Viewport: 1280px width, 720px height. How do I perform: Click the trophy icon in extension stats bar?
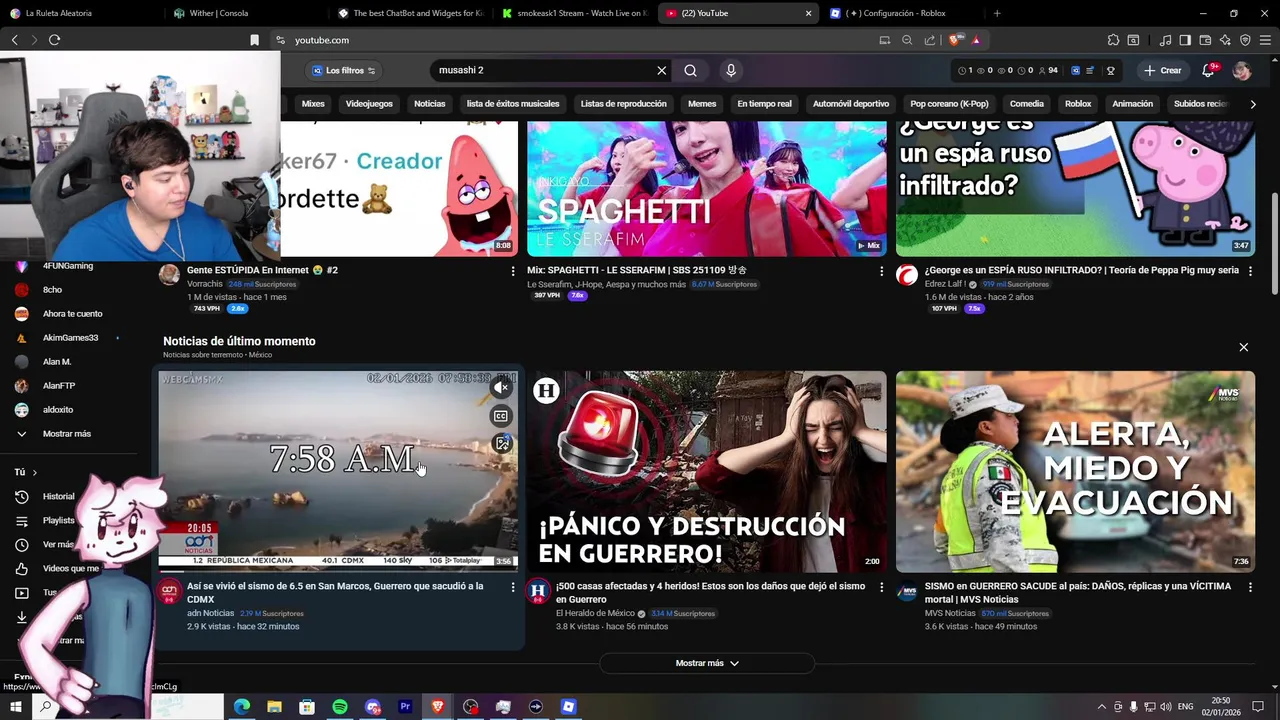click(x=1110, y=71)
